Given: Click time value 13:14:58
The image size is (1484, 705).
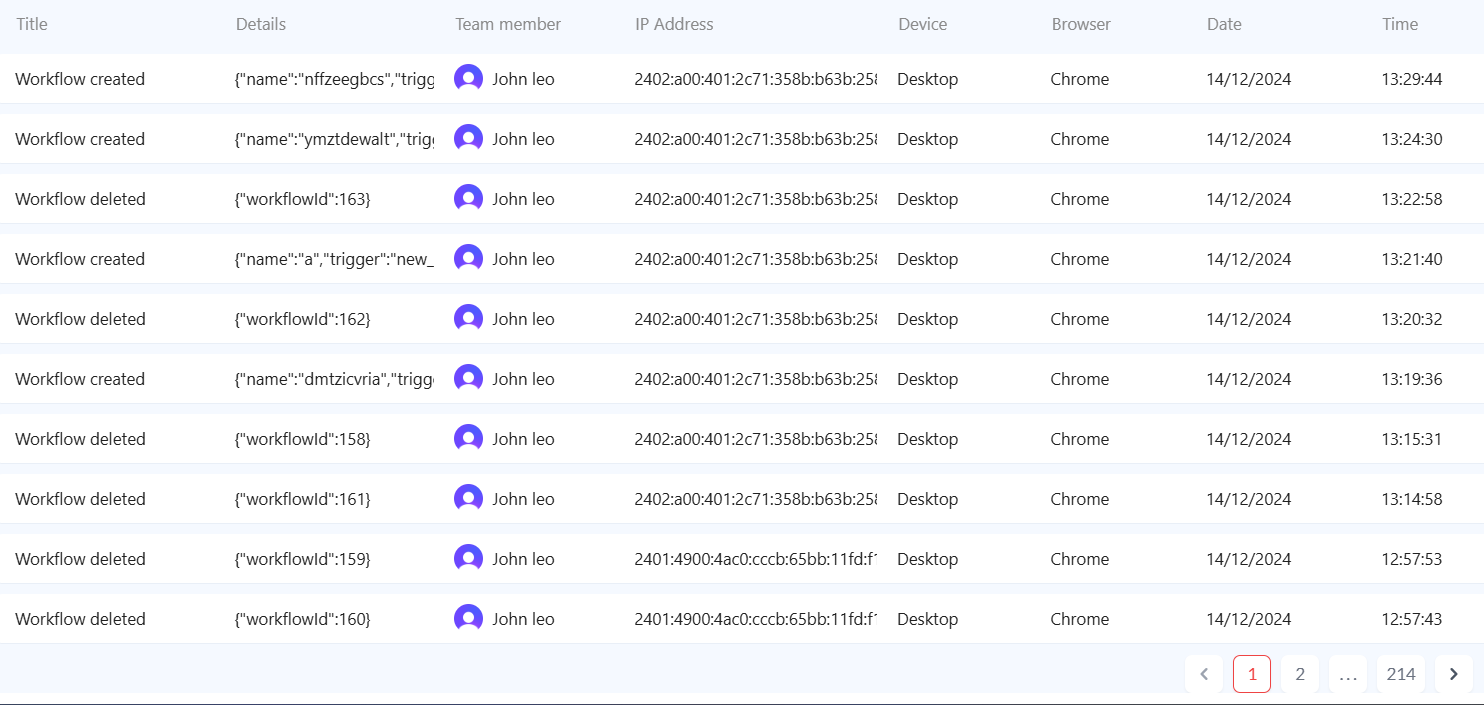Looking at the screenshot, I should (1412, 499).
